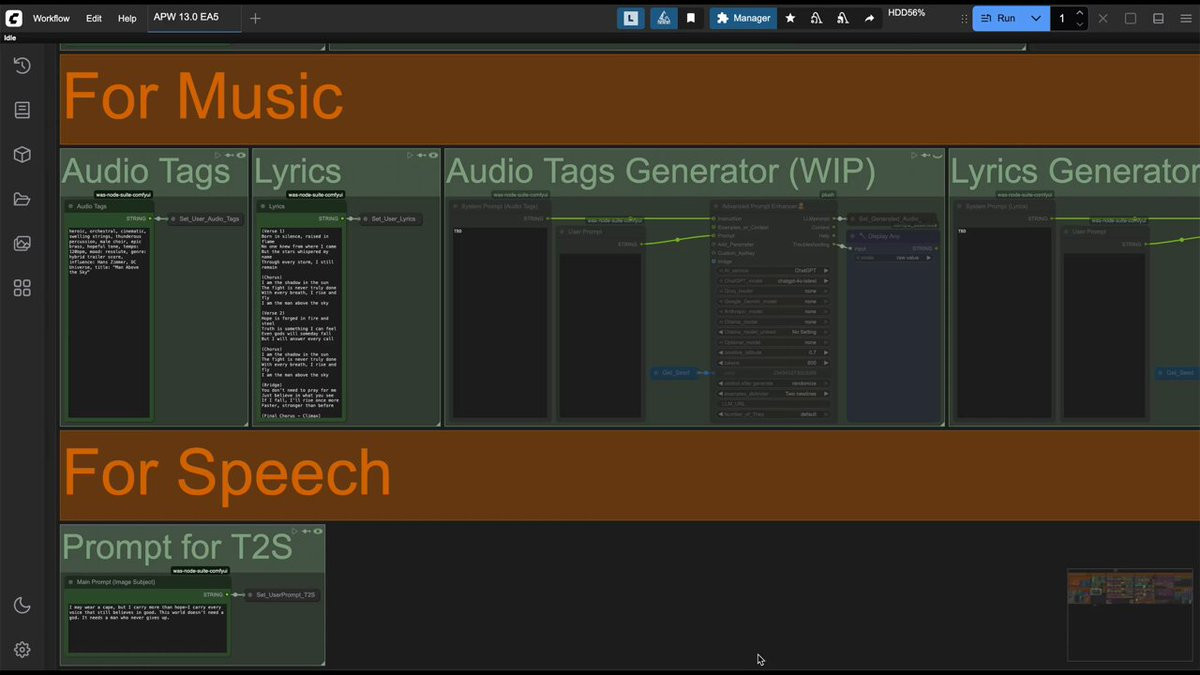Click the minimap thumbnail in corner
This screenshot has width=1200, height=675.
[1129, 588]
